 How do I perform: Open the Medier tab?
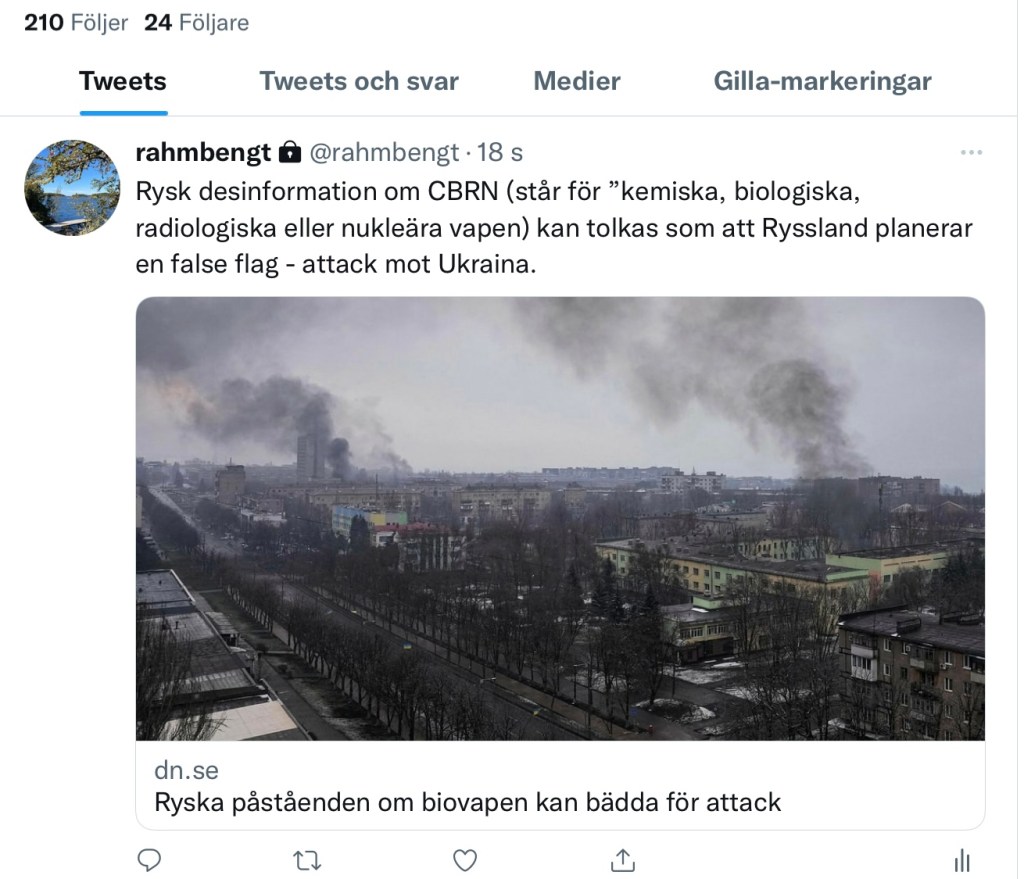[x=577, y=81]
